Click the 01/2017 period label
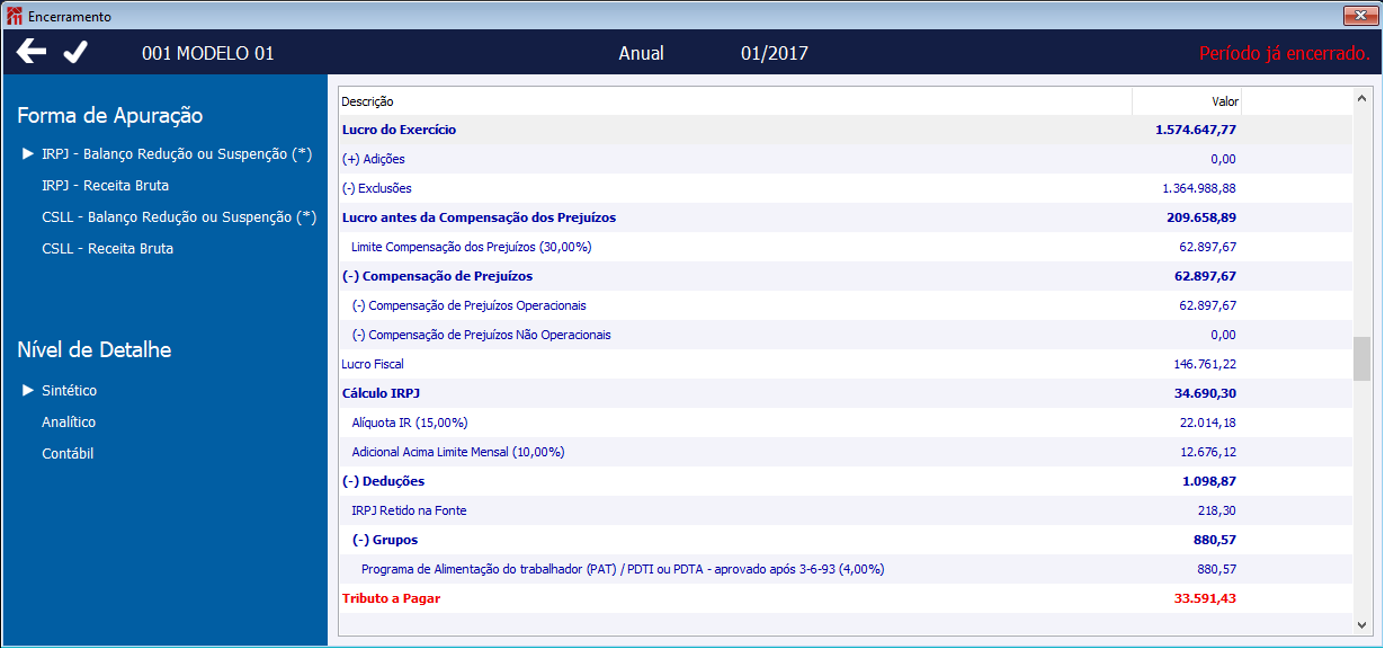 [775, 53]
